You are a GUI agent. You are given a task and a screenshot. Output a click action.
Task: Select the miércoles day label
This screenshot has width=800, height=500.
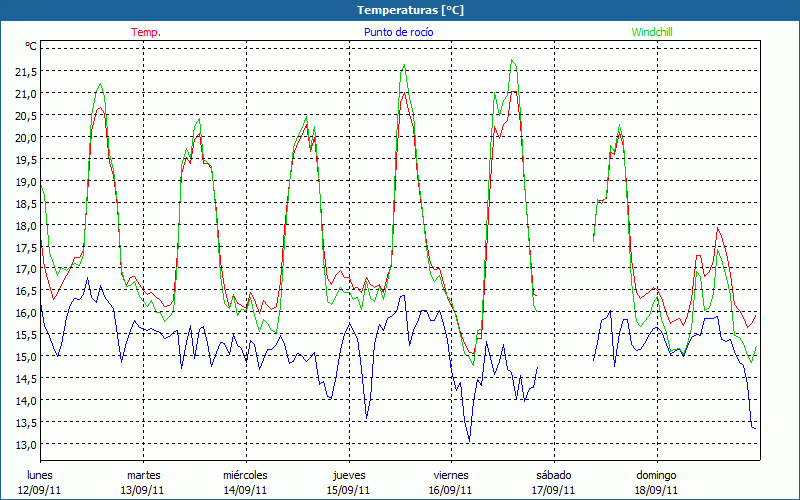[245, 475]
